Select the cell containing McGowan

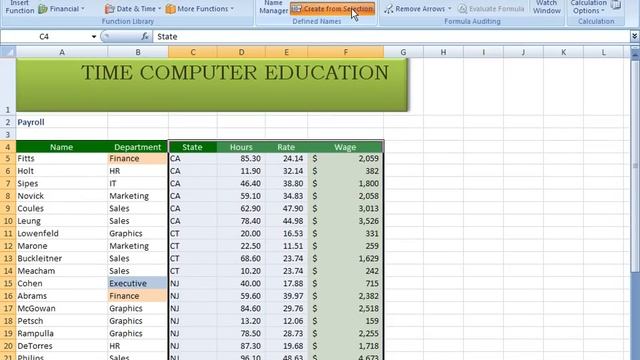(x=62, y=309)
